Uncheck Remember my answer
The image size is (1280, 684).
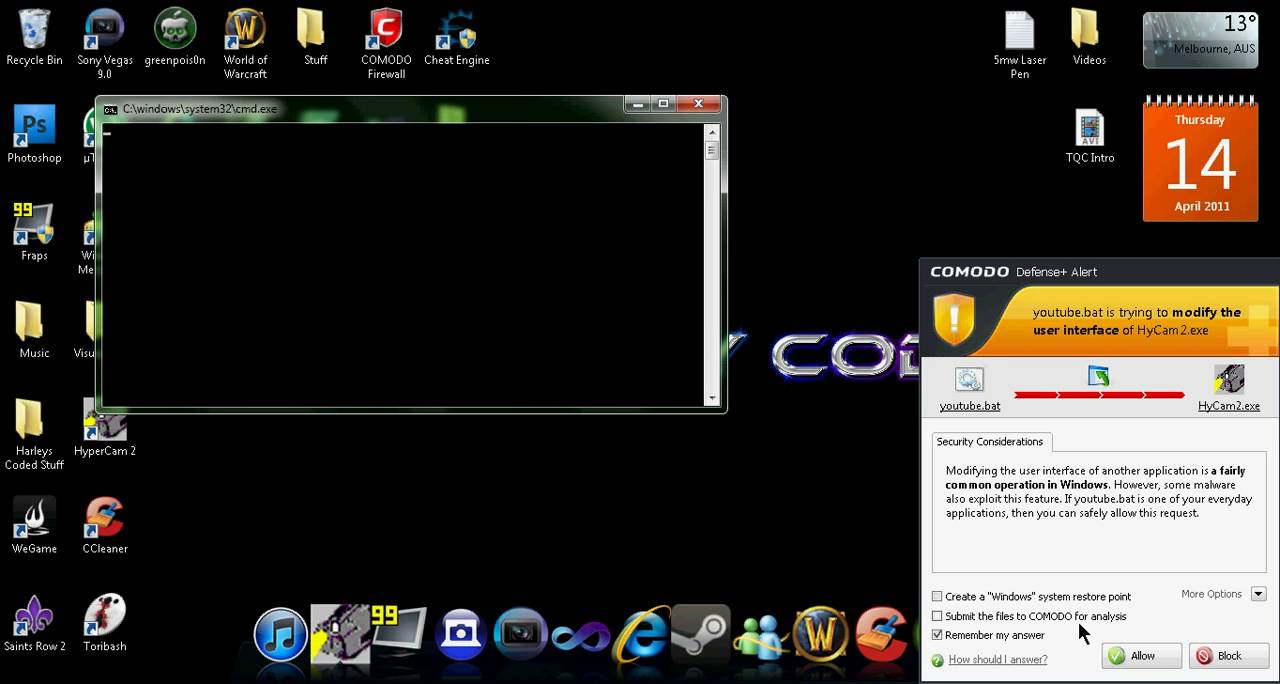point(937,635)
